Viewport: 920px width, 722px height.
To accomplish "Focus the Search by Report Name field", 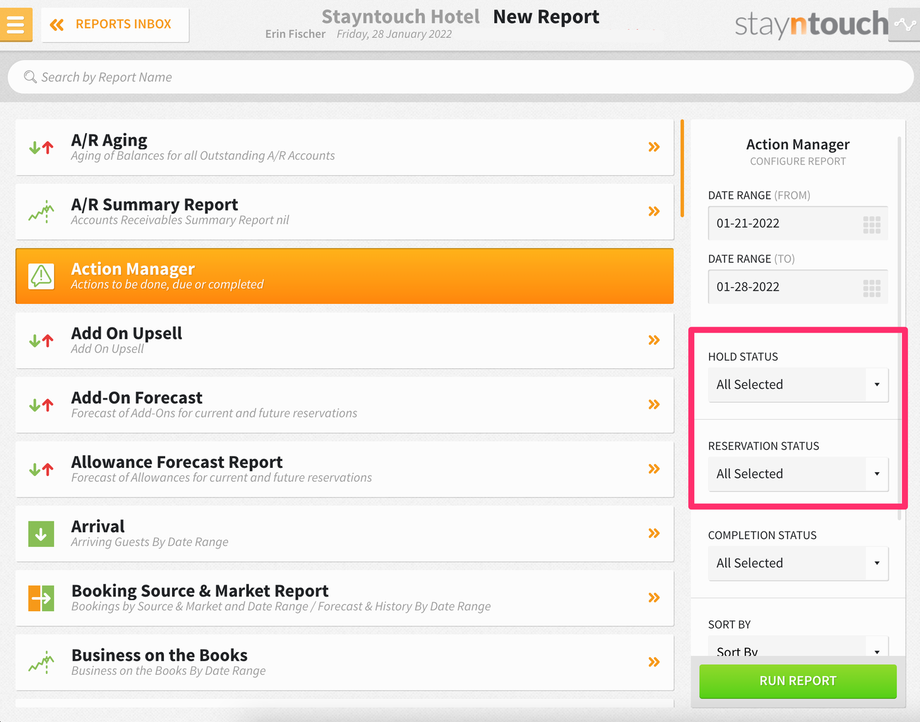I will tap(460, 77).
